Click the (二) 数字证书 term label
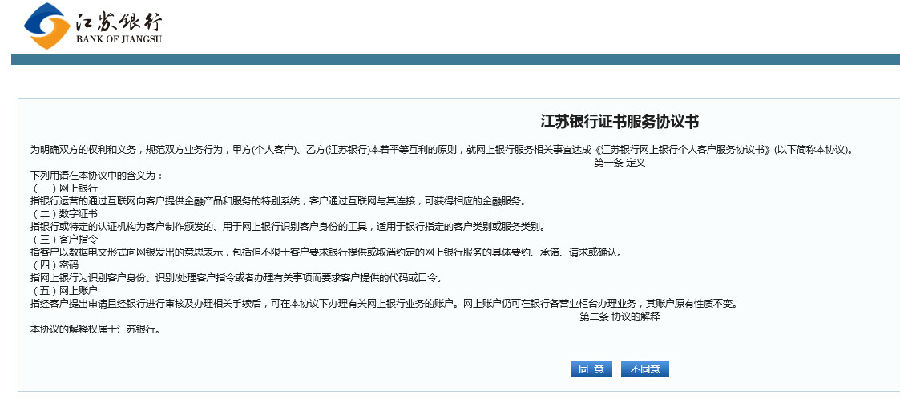The image size is (900, 397). click(x=65, y=213)
